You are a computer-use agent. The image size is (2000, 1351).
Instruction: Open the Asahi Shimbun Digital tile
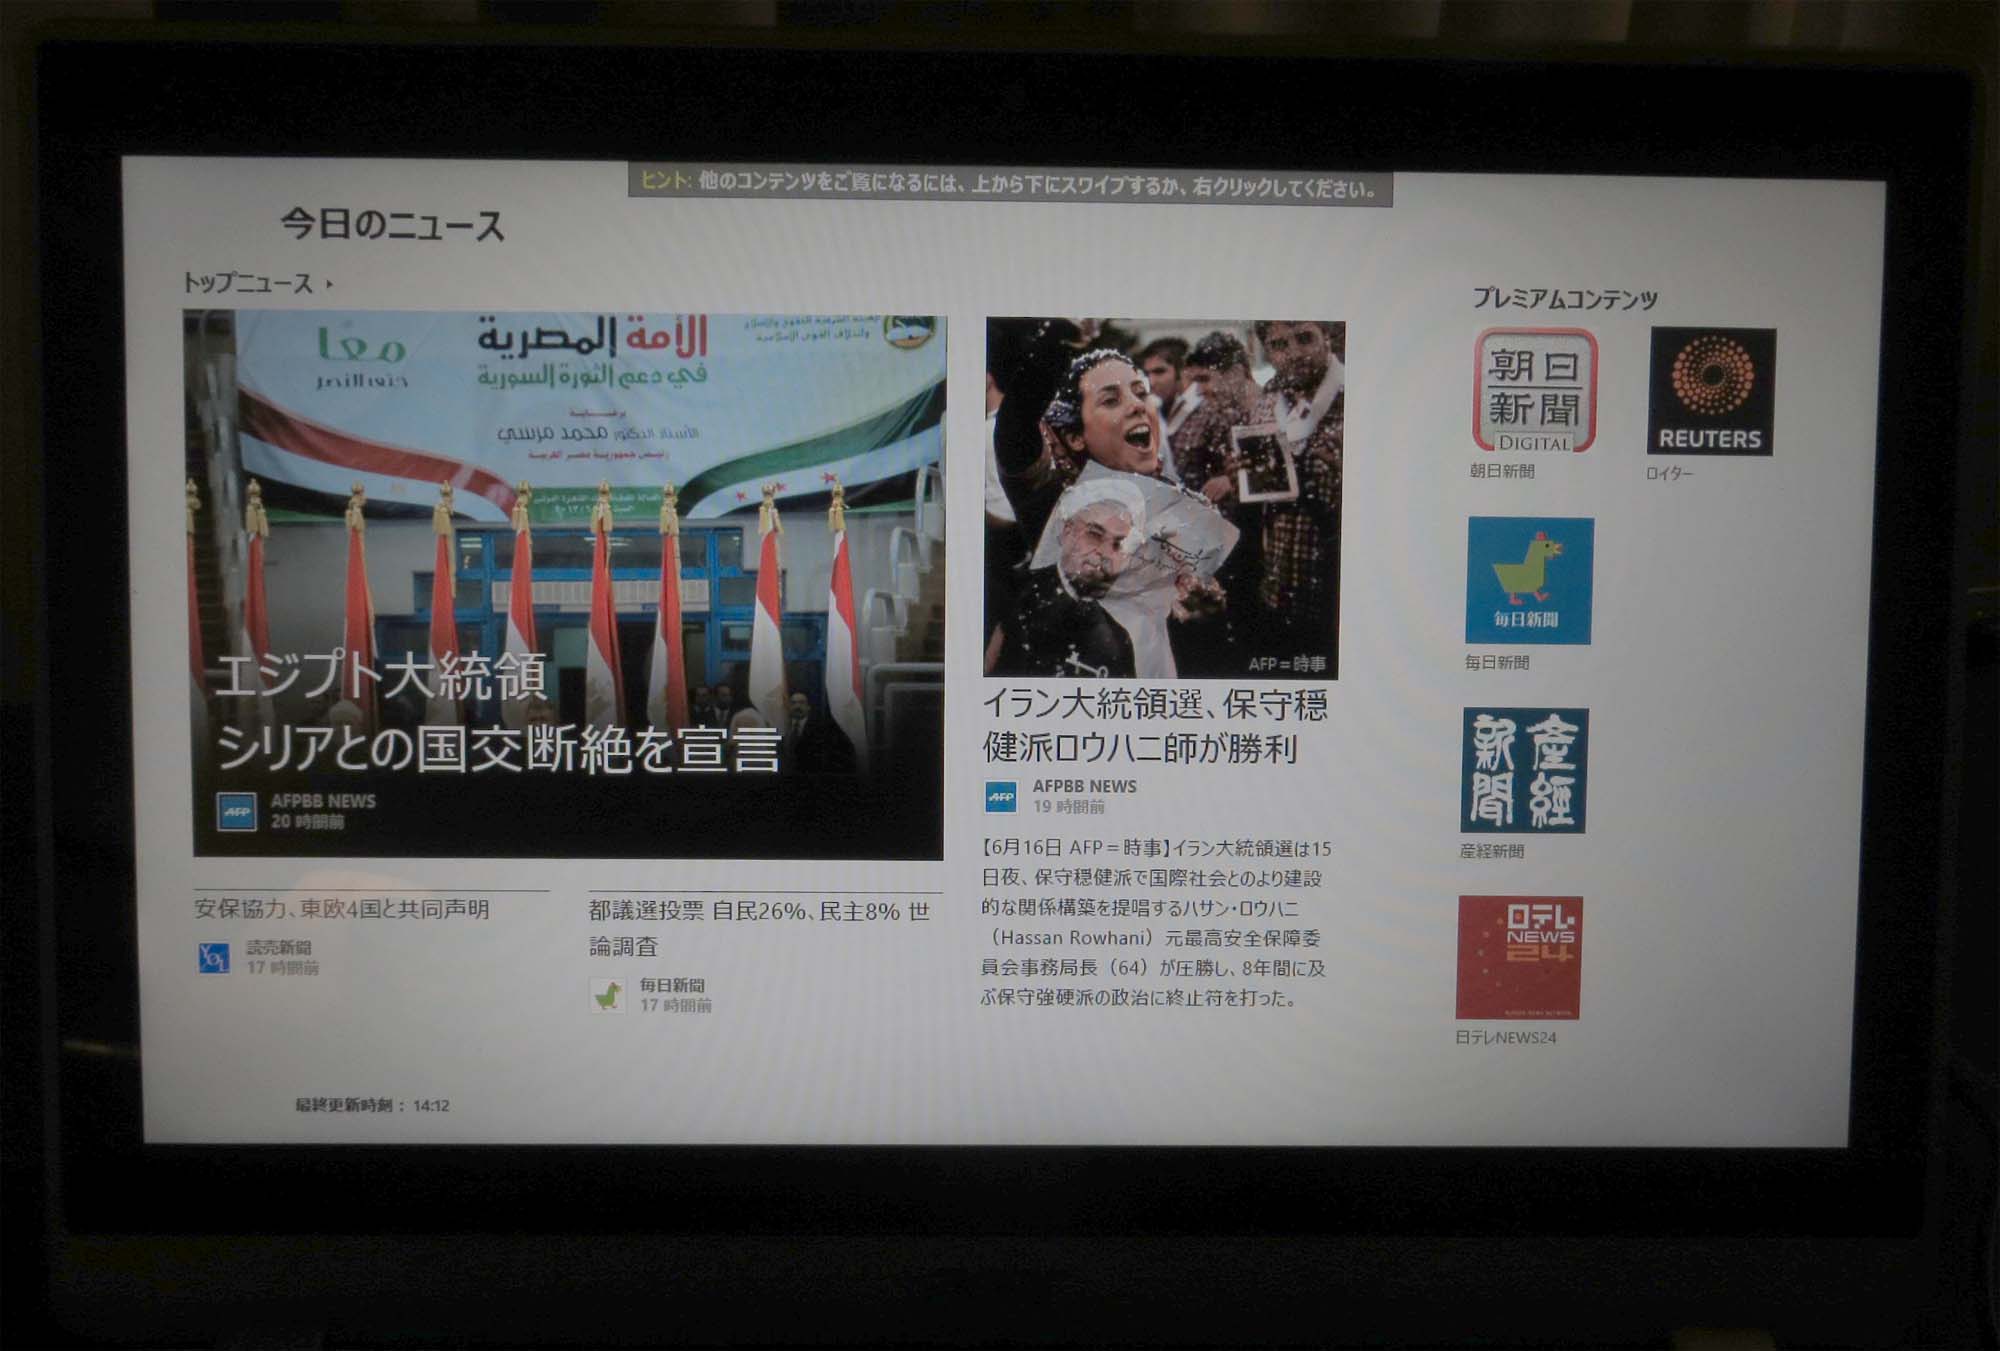(x=1534, y=391)
